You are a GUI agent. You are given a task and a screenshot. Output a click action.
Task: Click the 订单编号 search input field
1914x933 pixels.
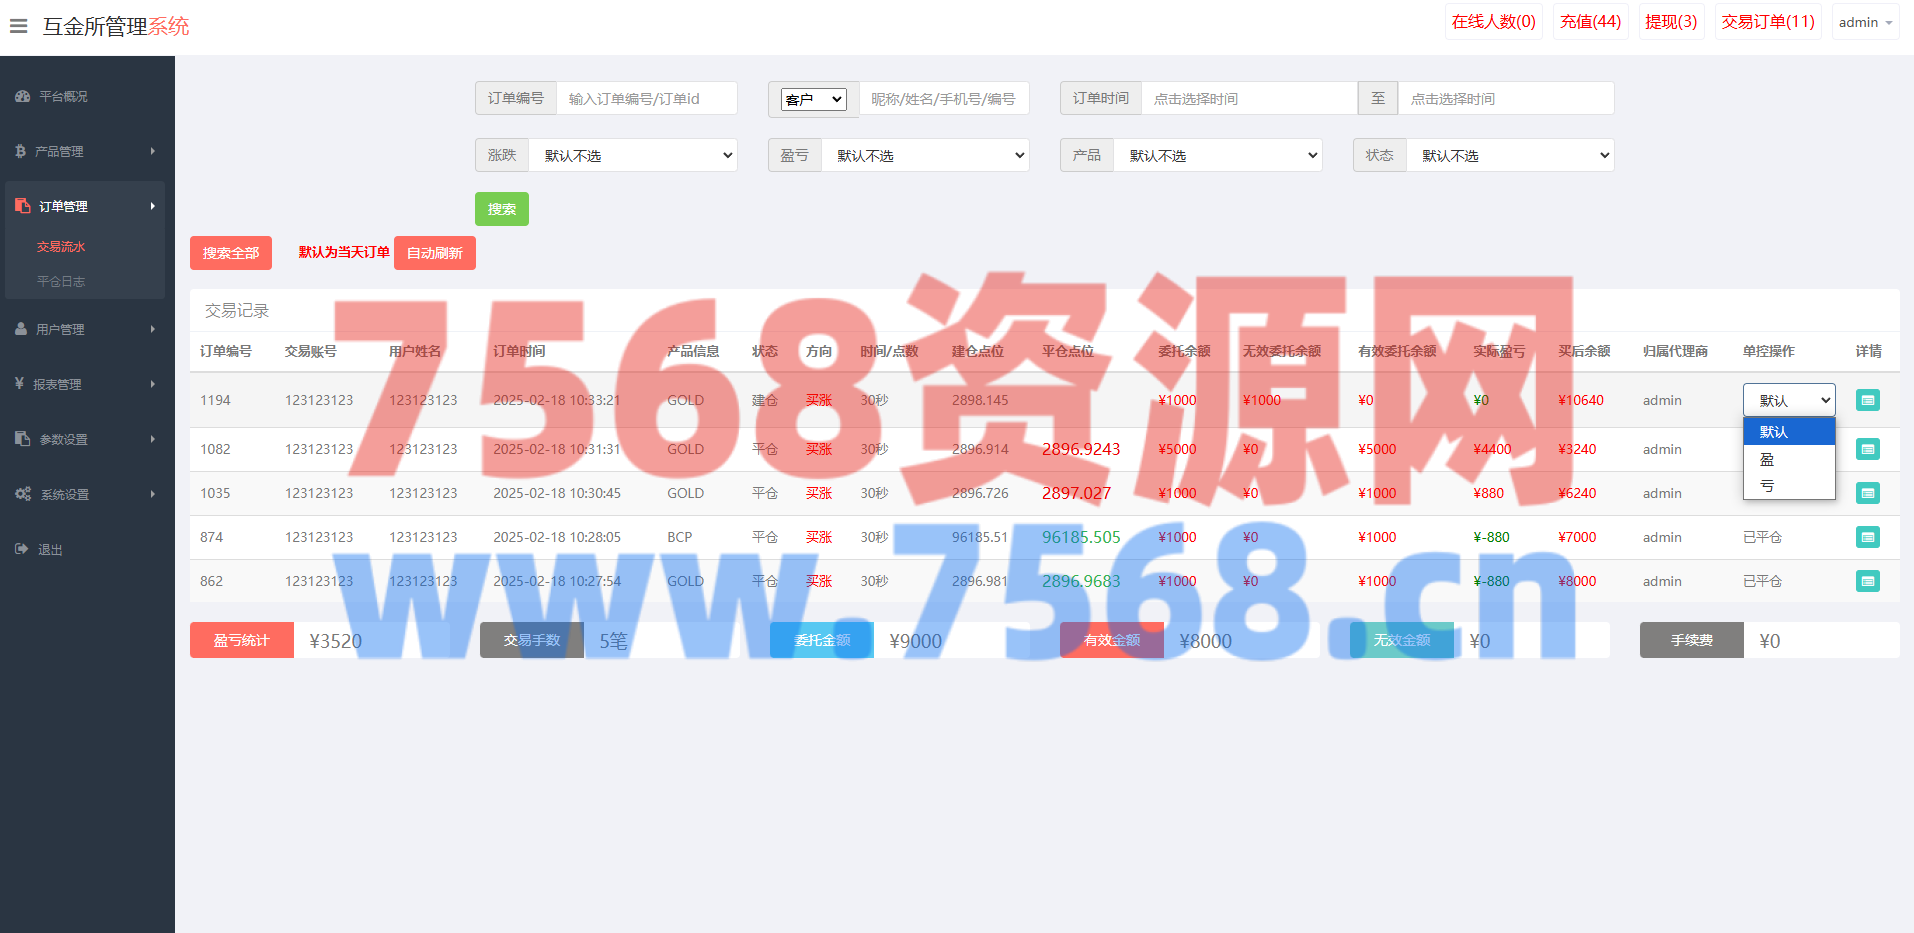(646, 99)
